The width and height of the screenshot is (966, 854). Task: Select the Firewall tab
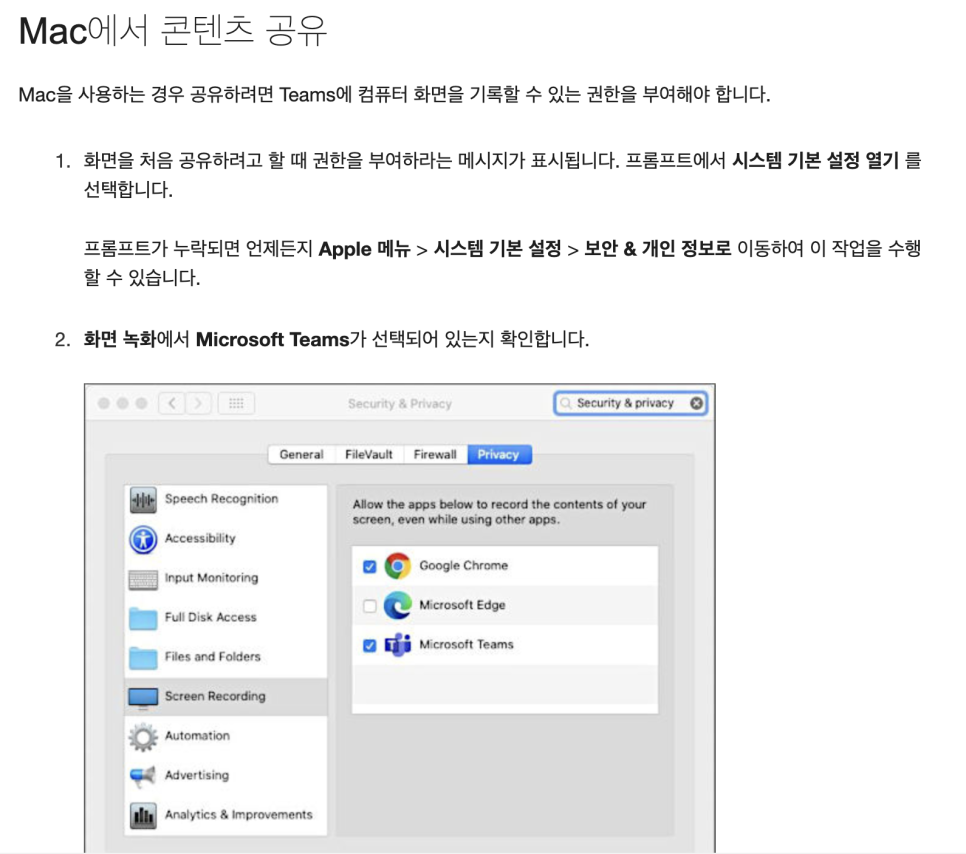(x=435, y=455)
